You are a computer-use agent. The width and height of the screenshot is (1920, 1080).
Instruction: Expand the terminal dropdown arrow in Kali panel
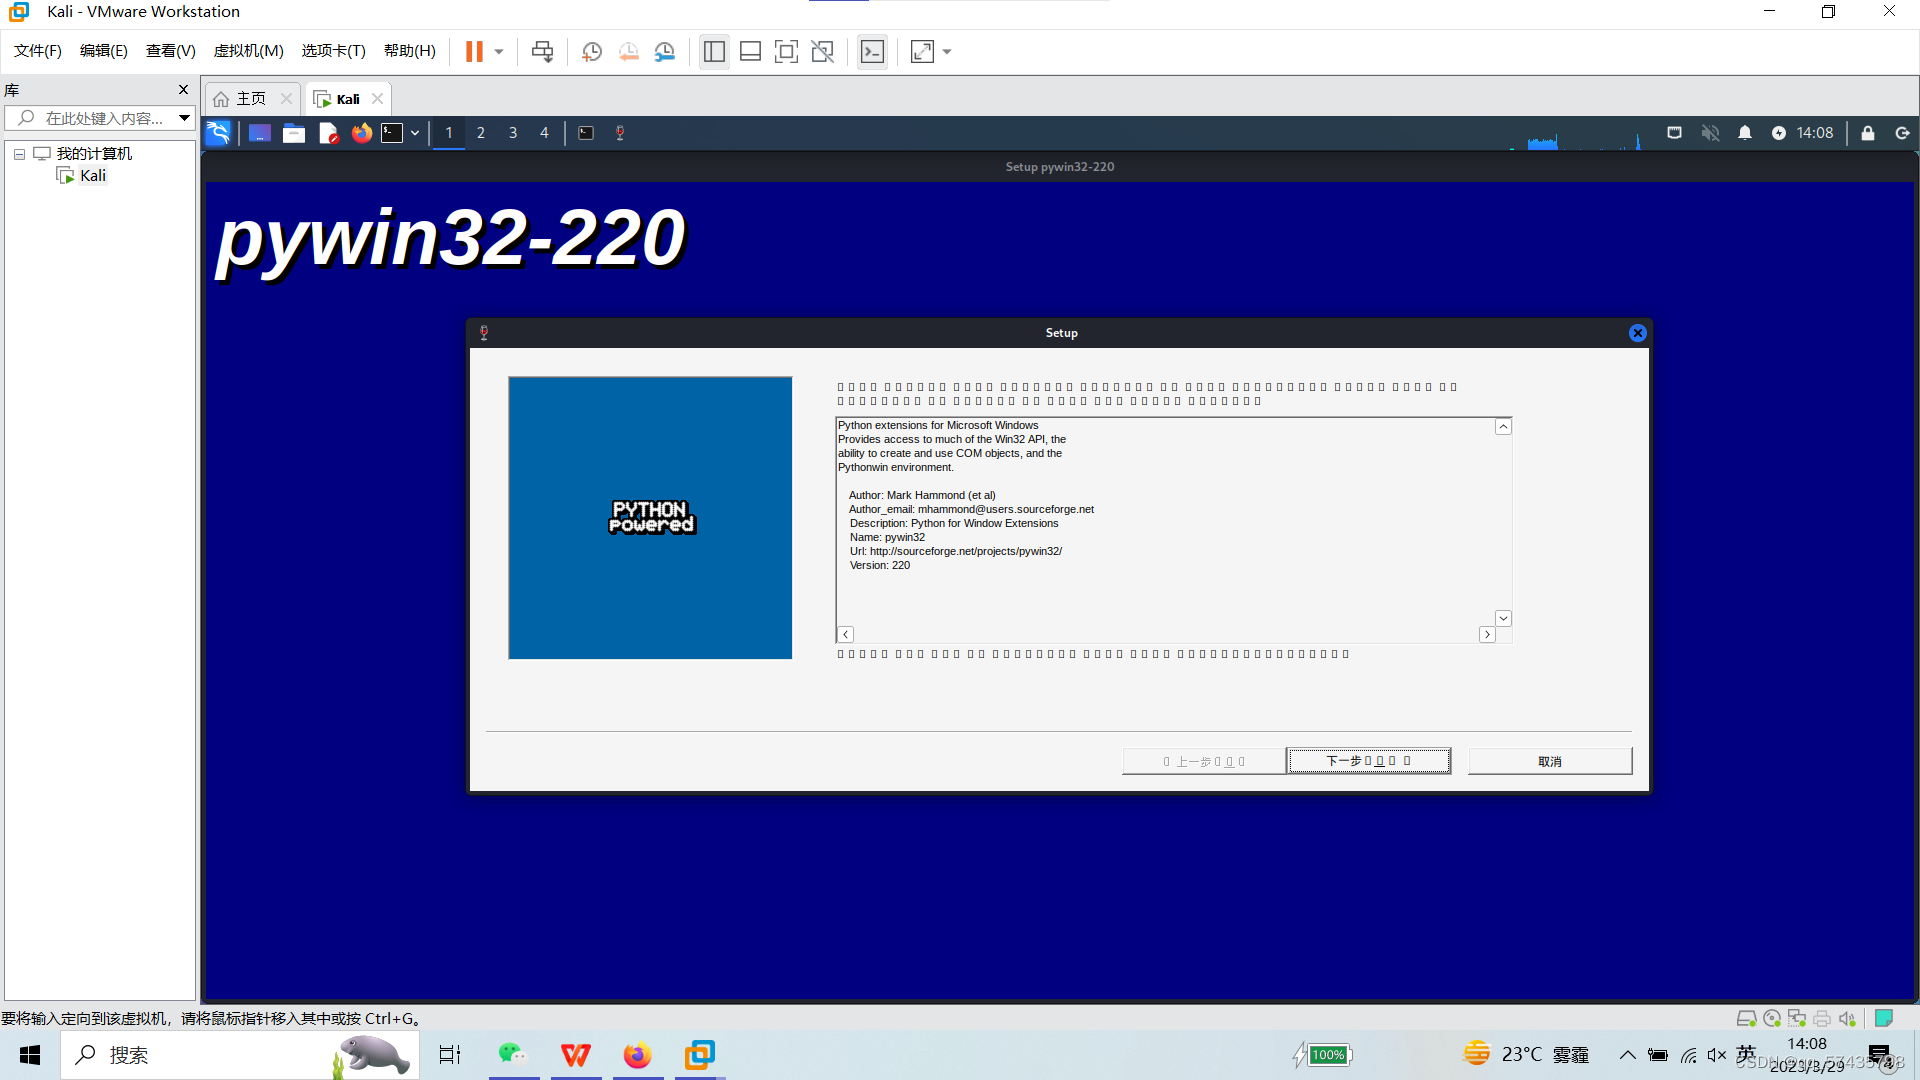pyautogui.click(x=415, y=133)
